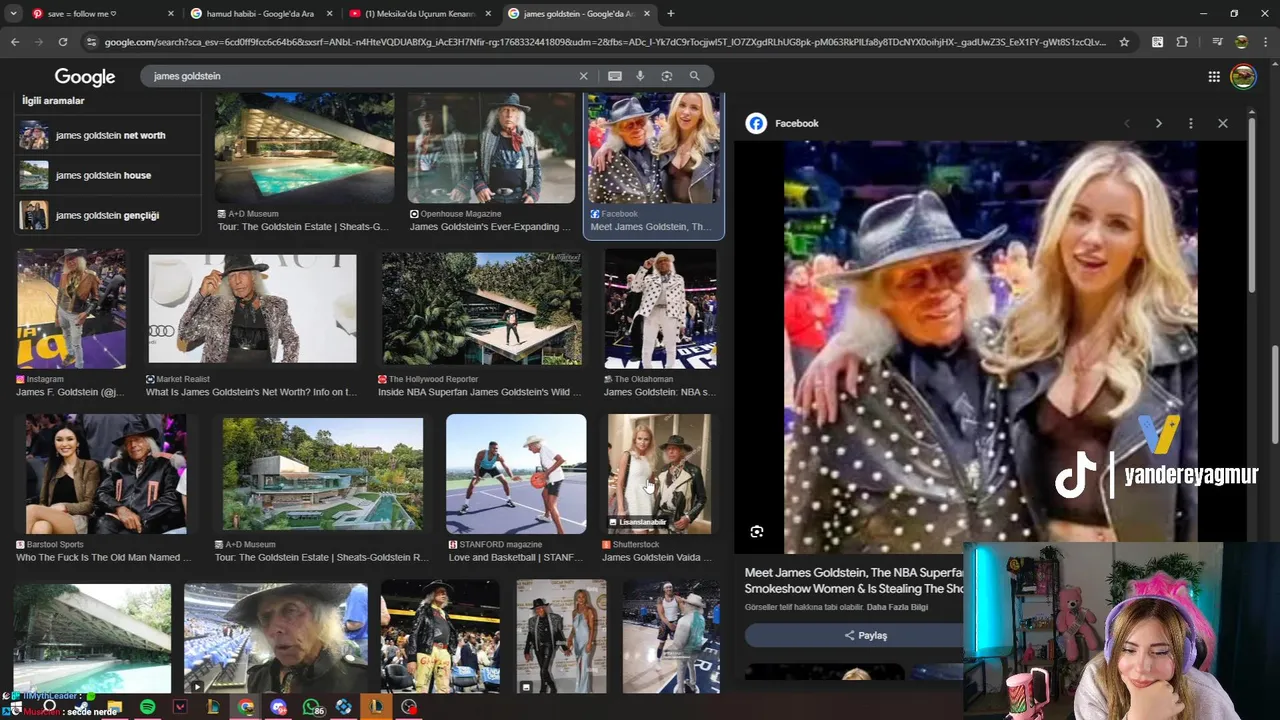Open the media control playlist icon
The width and height of the screenshot is (1280, 720).
tap(1216, 42)
